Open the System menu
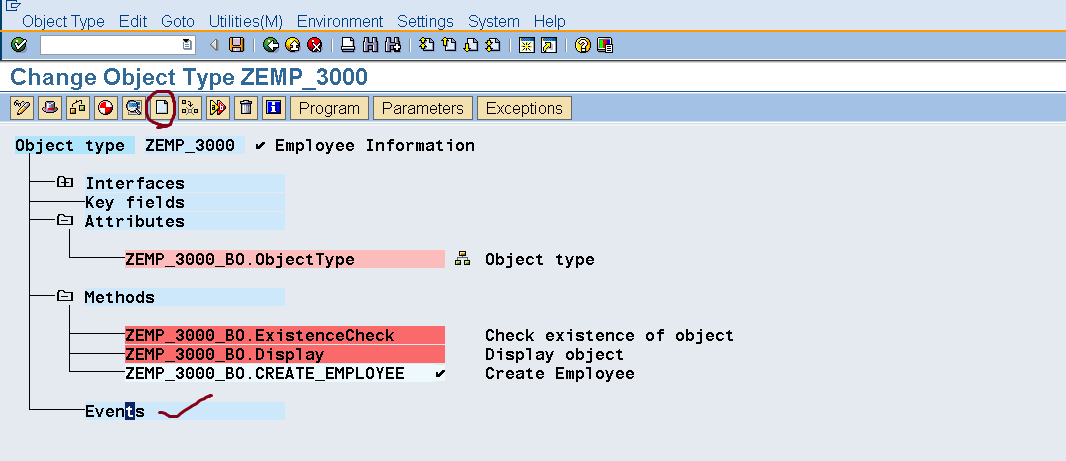 coord(494,21)
